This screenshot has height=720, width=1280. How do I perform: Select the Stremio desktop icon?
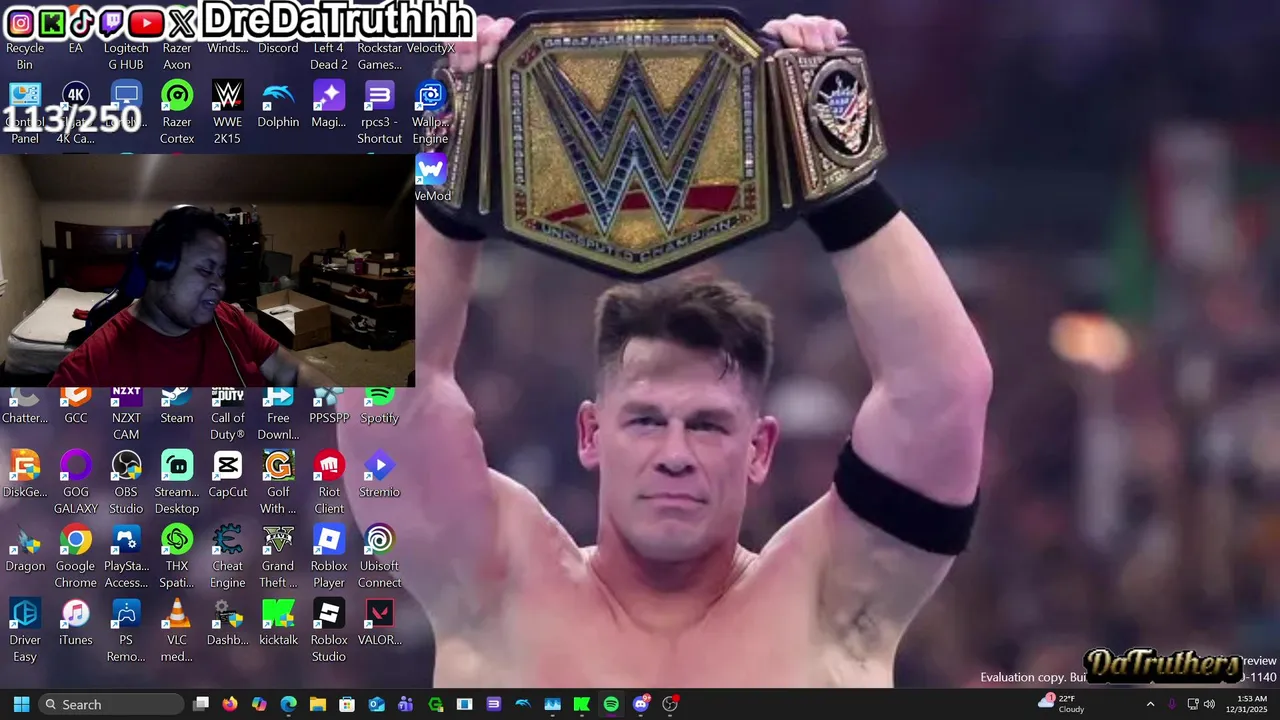[380, 466]
